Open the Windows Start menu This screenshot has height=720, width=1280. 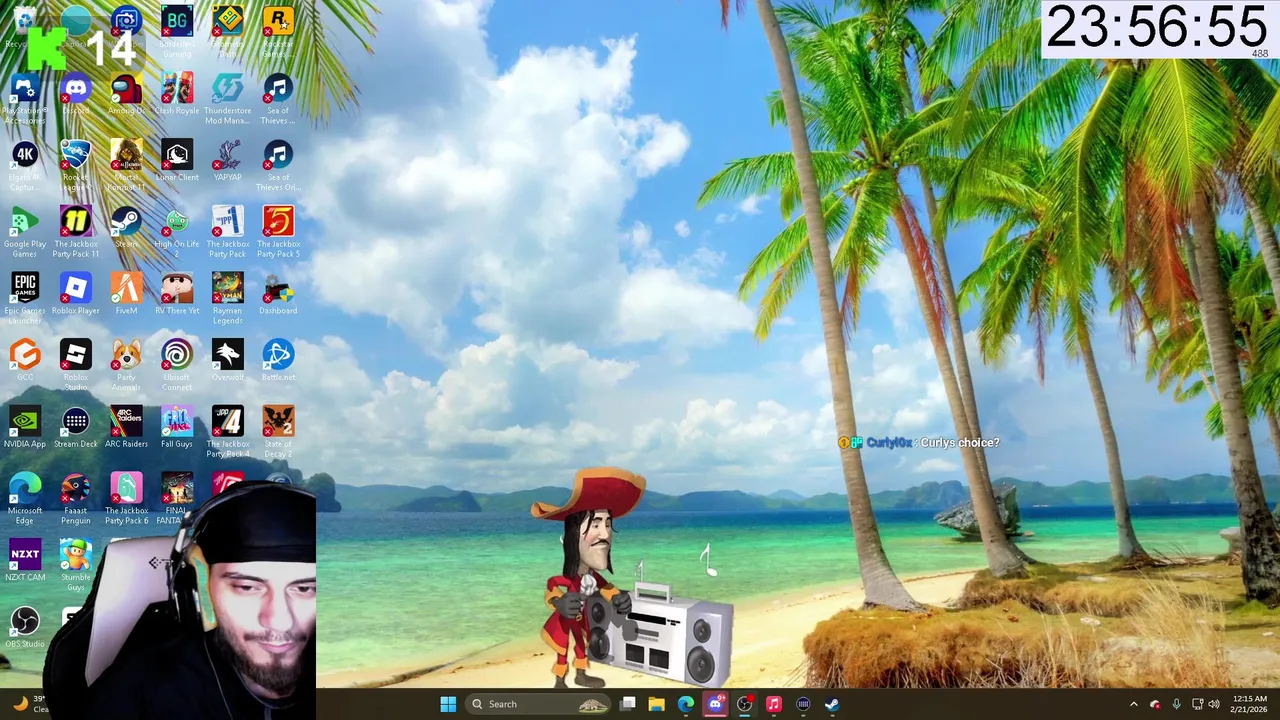[x=448, y=704]
